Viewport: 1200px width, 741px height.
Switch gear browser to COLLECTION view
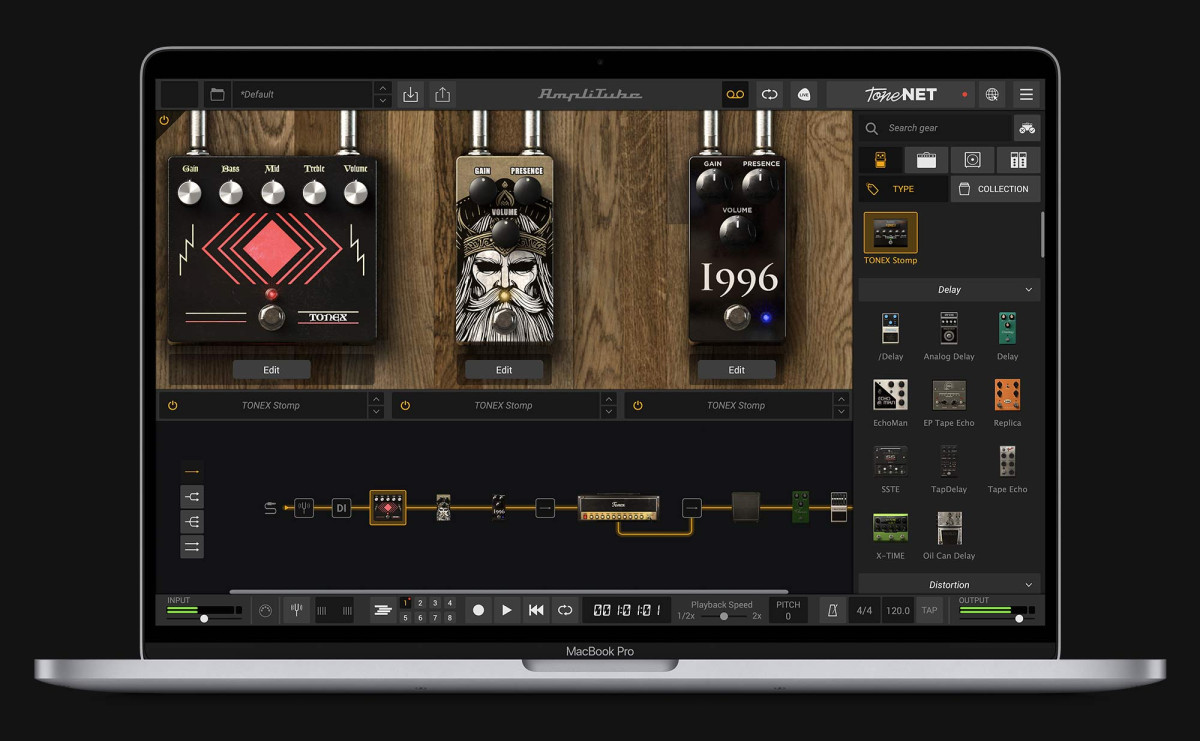pos(995,189)
